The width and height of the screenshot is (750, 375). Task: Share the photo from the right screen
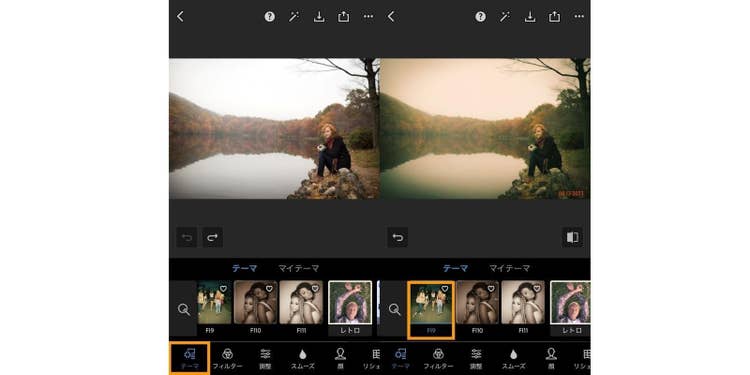(x=554, y=17)
